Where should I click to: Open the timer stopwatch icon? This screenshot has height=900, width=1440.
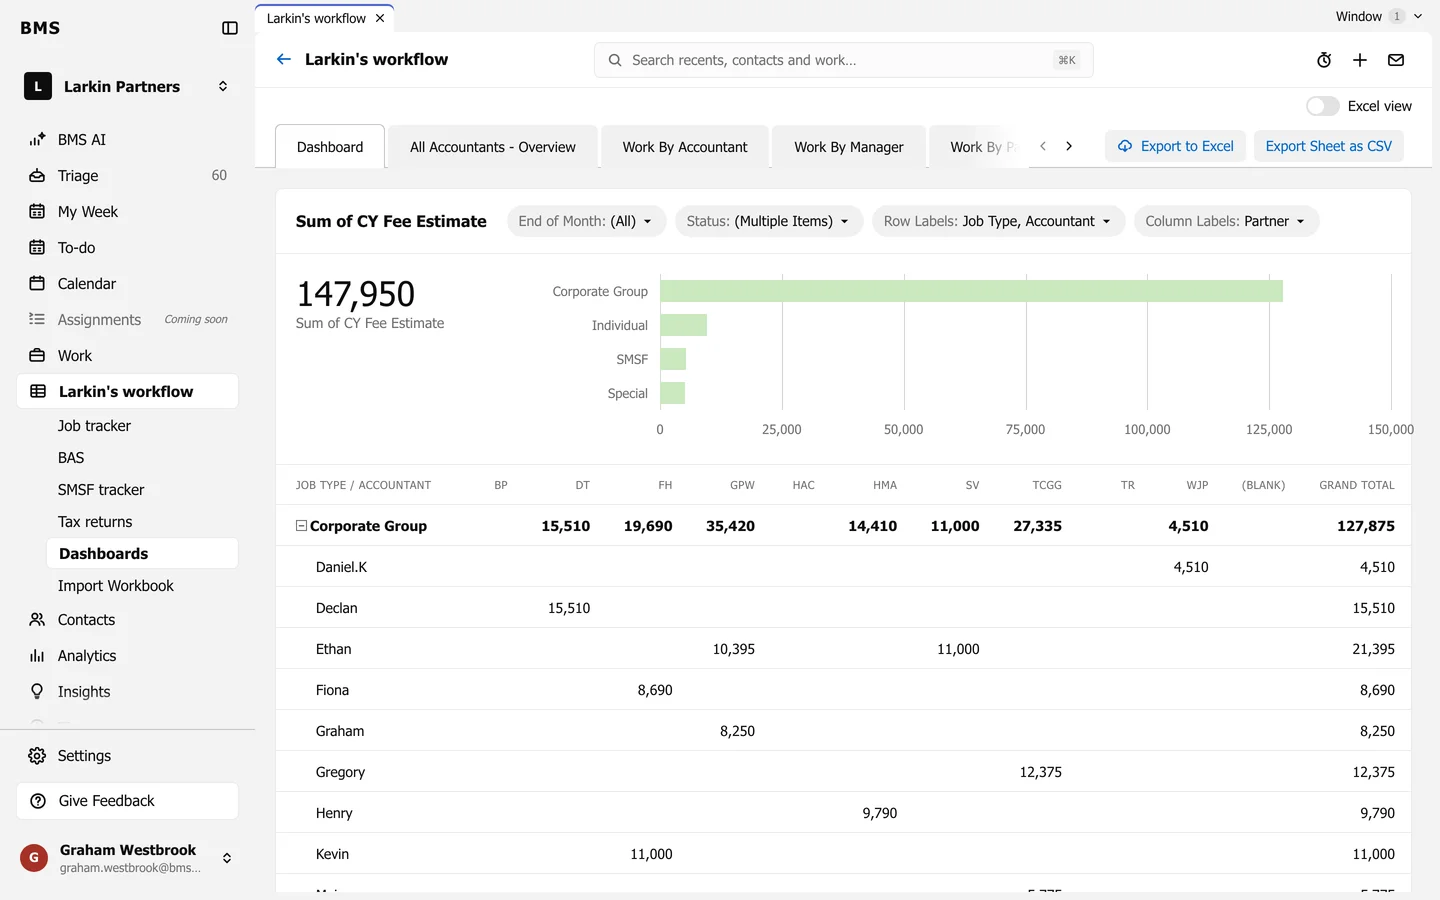tap(1324, 60)
